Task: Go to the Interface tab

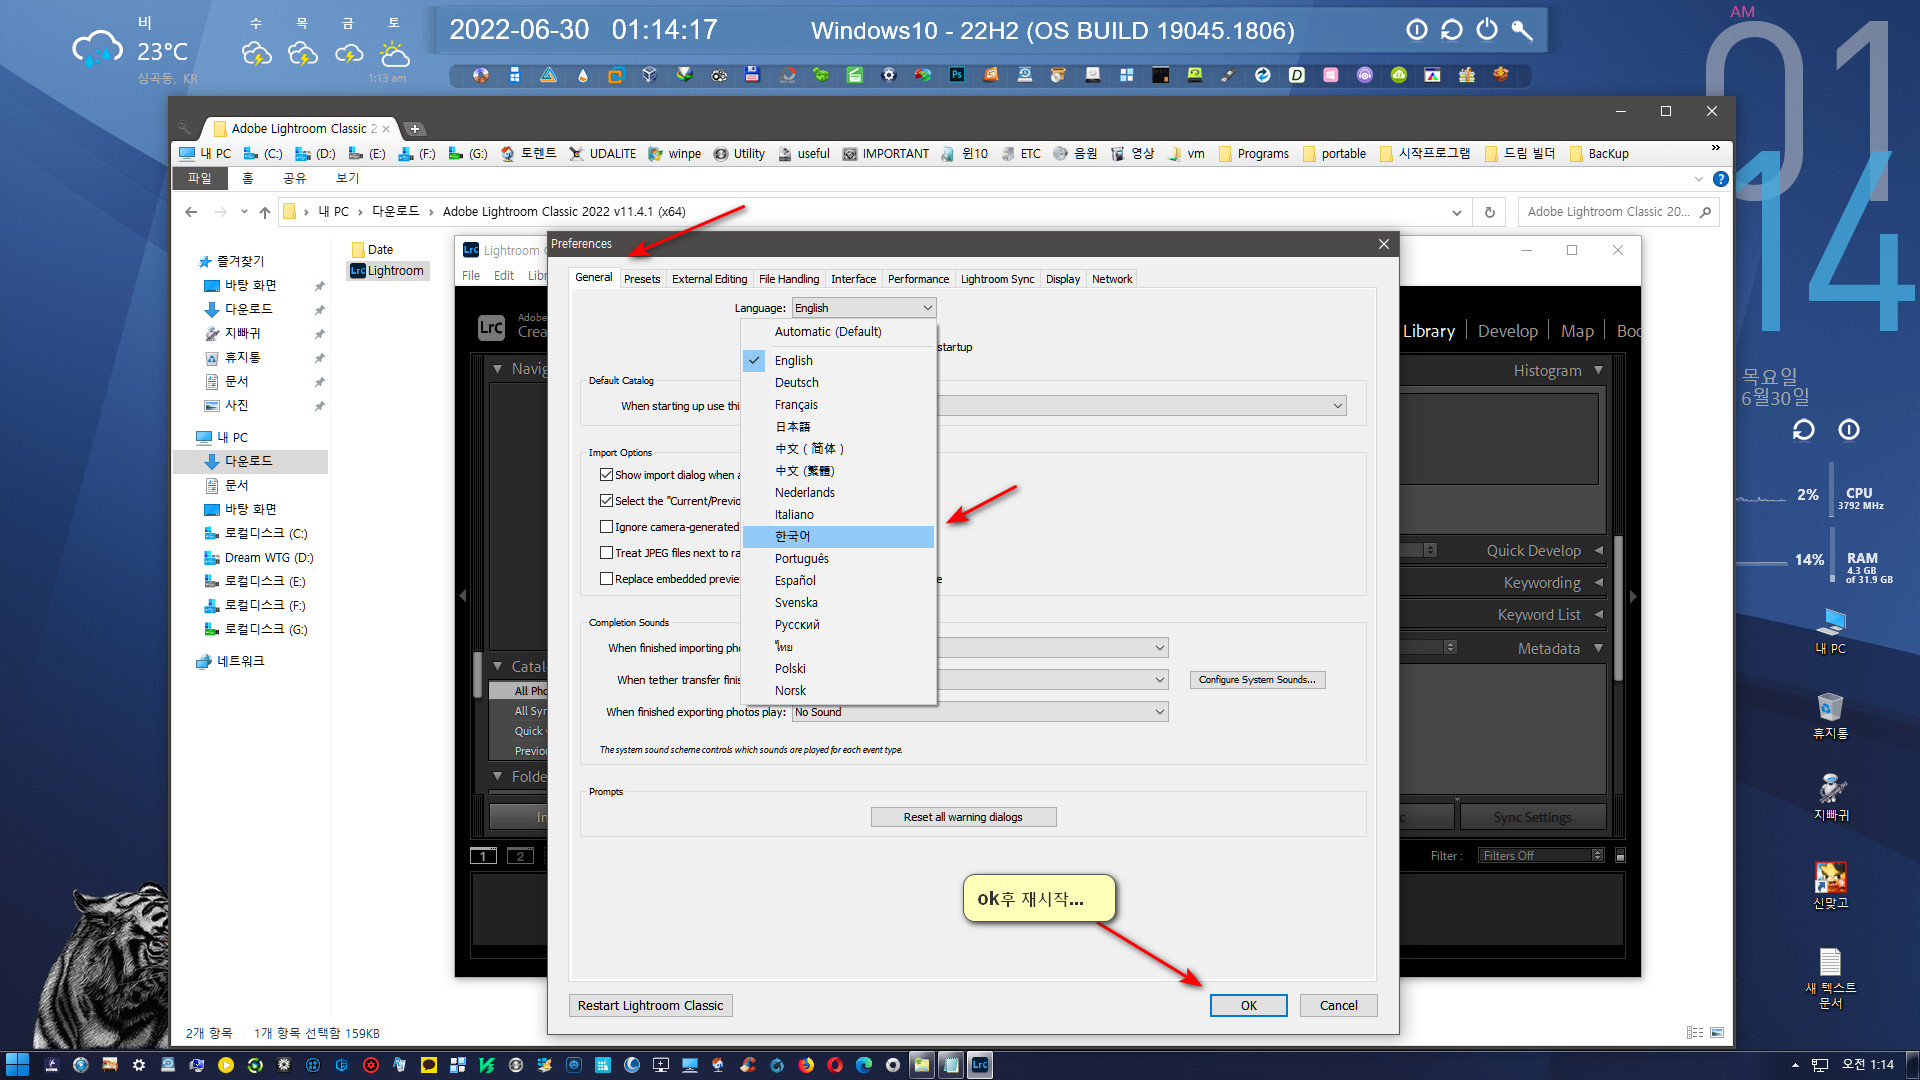Action: point(853,279)
